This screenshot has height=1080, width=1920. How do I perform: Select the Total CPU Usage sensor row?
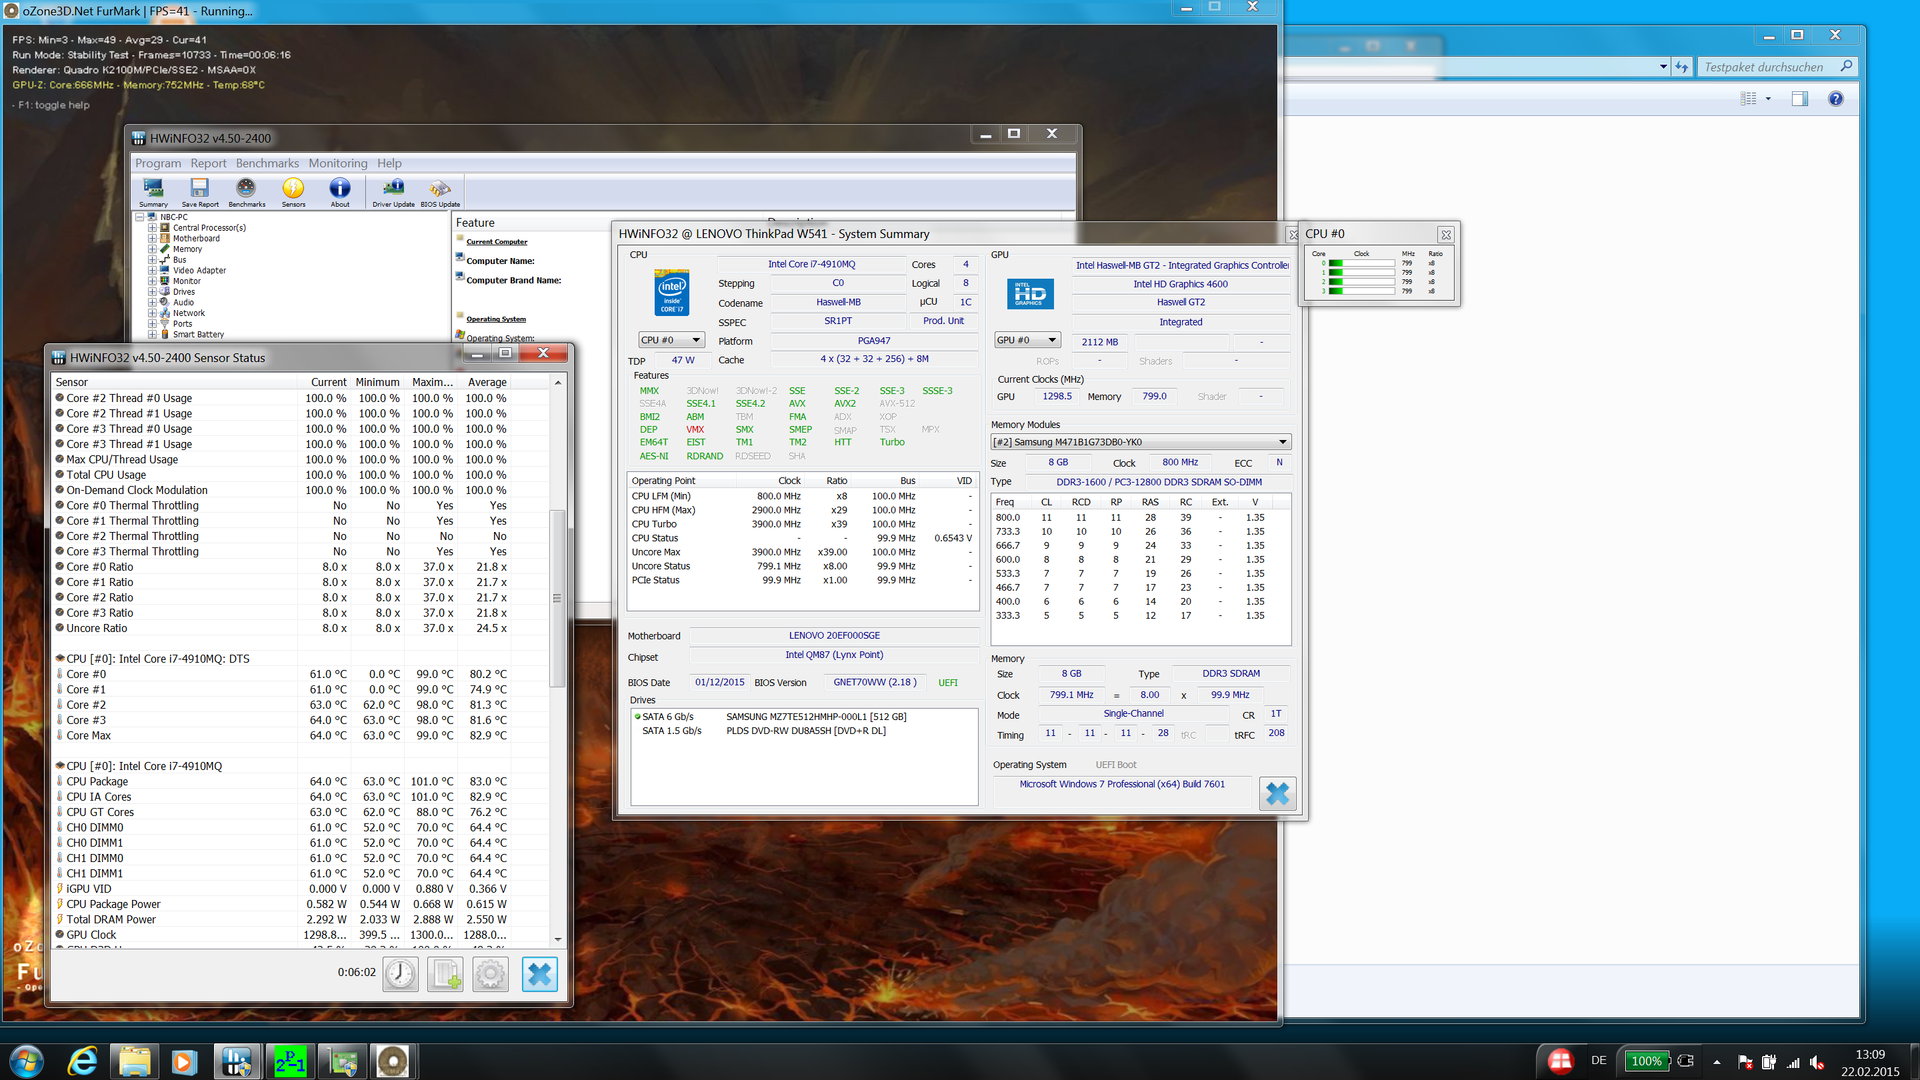pos(299,475)
